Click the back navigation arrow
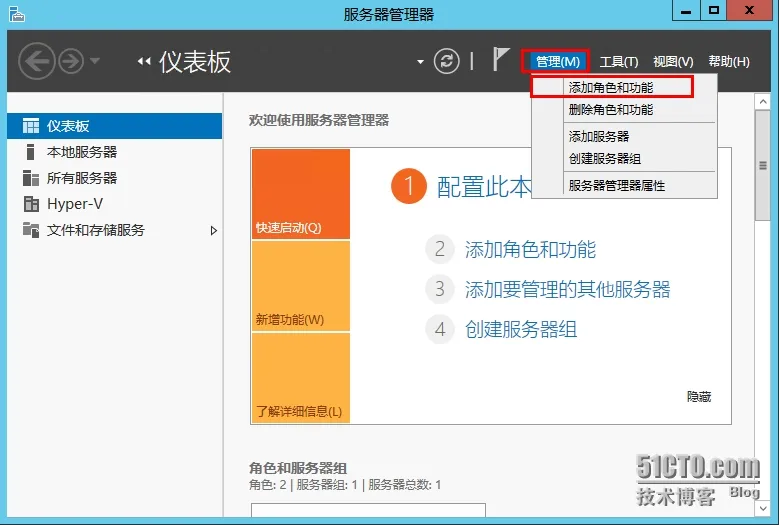Screen dimensions: 779x525 [x=36, y=61]
